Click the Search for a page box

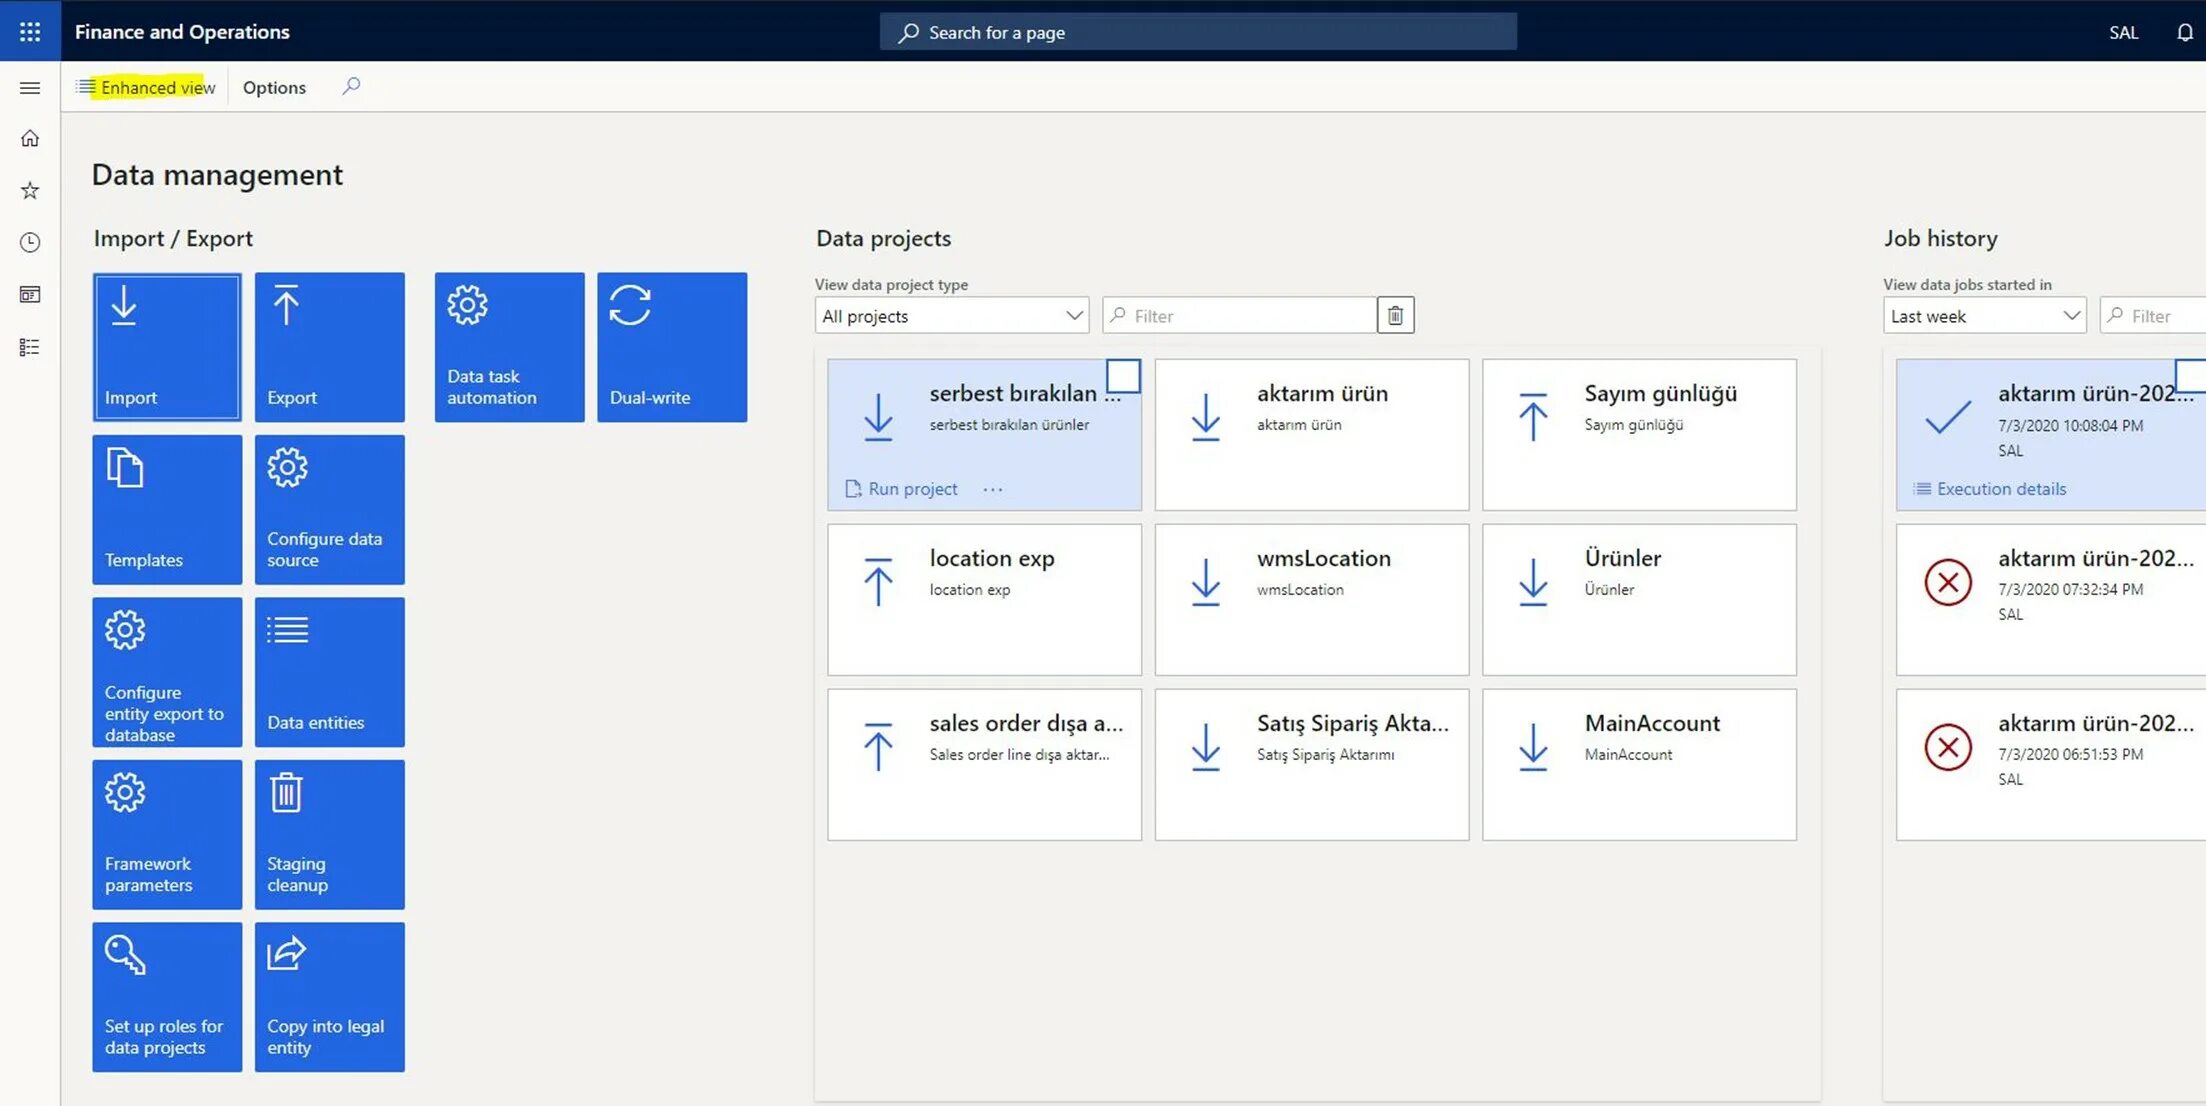coord(1198,32)
